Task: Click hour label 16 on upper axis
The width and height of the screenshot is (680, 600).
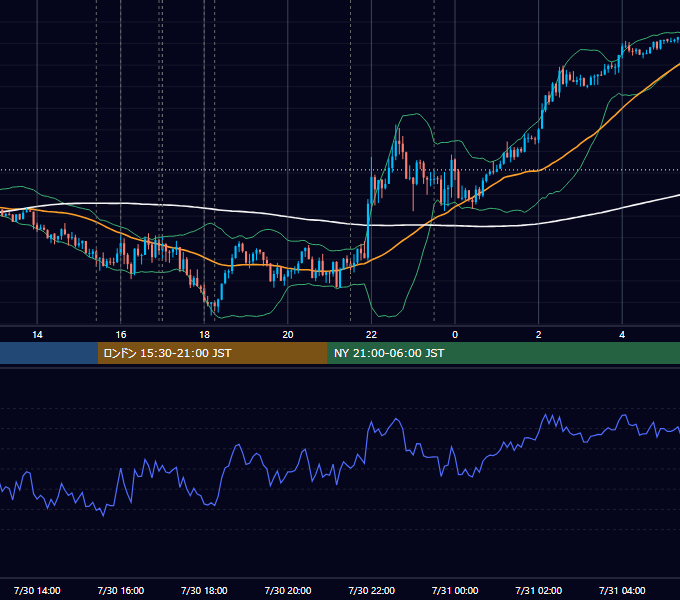Action: pyautogui.click(x=121, y=335)
